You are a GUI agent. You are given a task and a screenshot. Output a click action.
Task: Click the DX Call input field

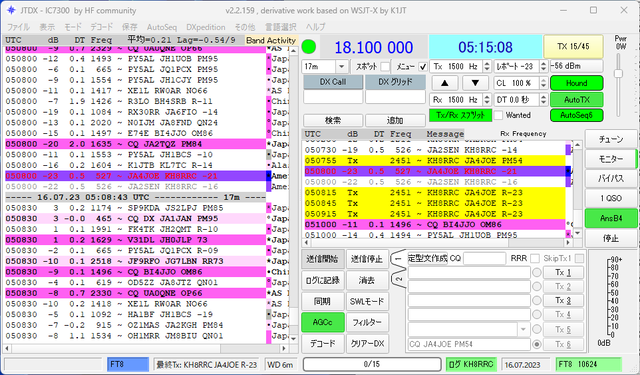click(333, 97)
